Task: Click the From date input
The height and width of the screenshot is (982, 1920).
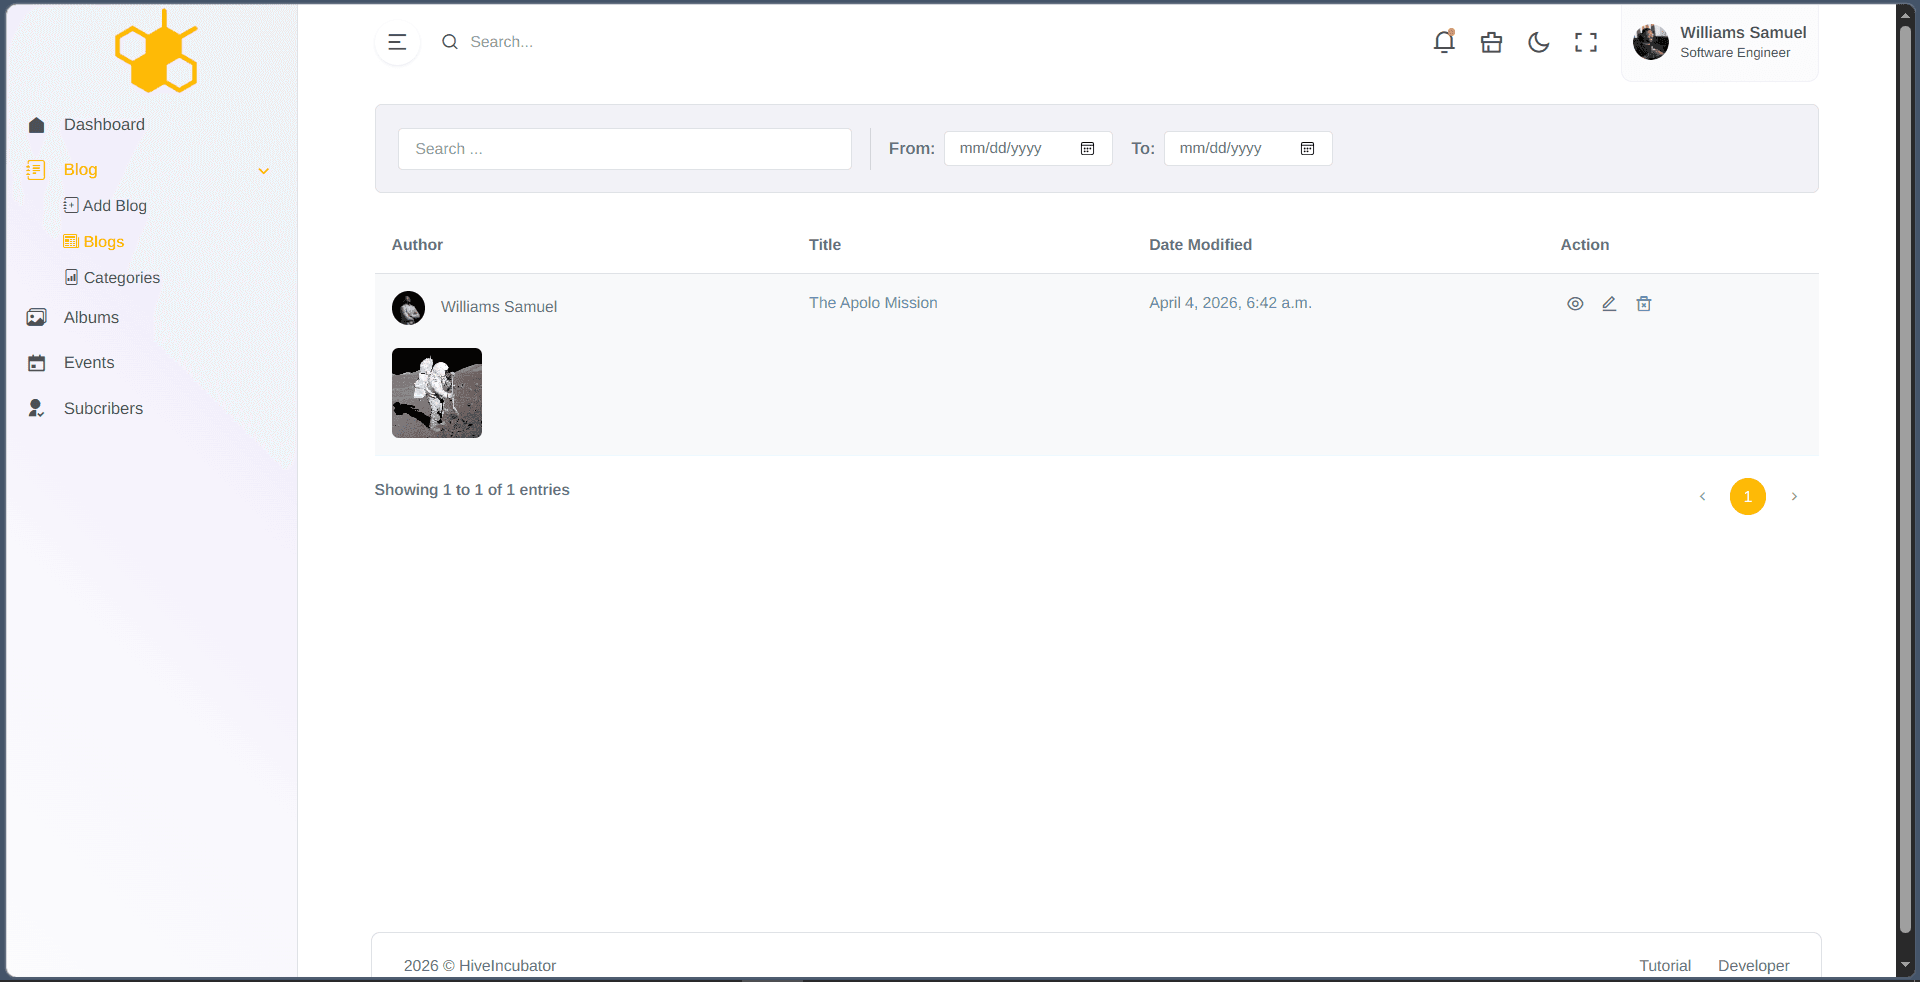Action: coord(1028,148)
